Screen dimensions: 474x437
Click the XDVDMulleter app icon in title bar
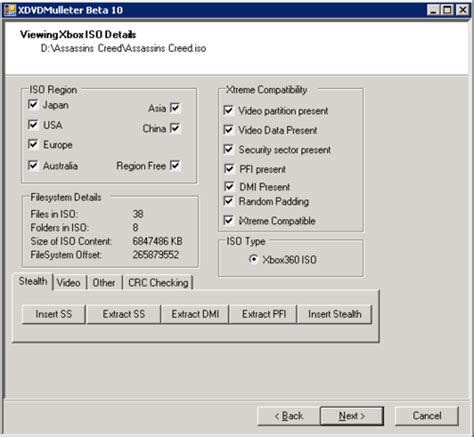point(10,10)
